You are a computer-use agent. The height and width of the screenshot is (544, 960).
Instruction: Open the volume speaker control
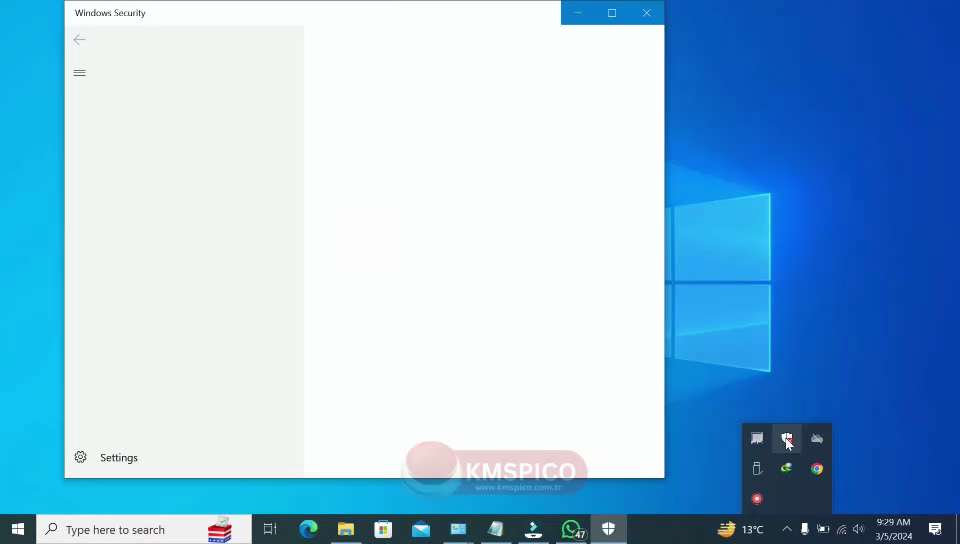(x=858, y=529)
